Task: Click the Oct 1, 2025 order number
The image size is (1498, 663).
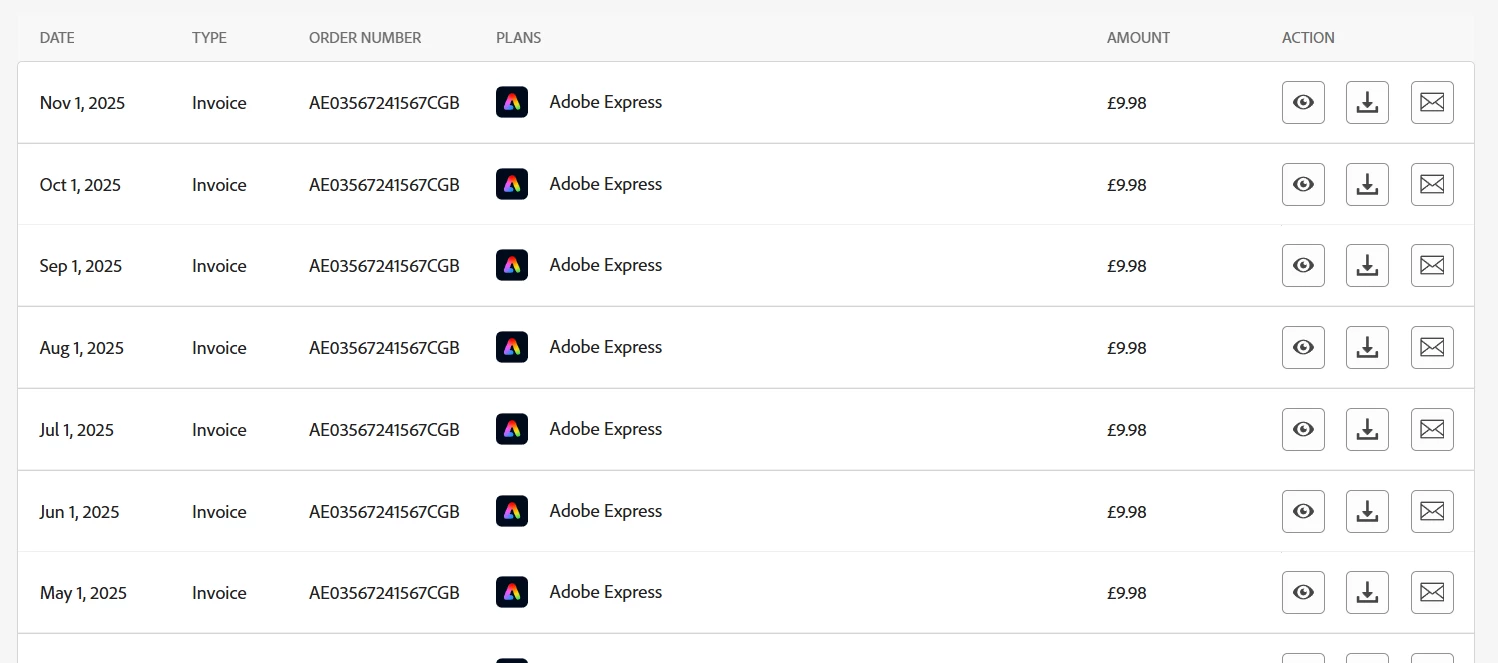Action: [x=384, y=185]
